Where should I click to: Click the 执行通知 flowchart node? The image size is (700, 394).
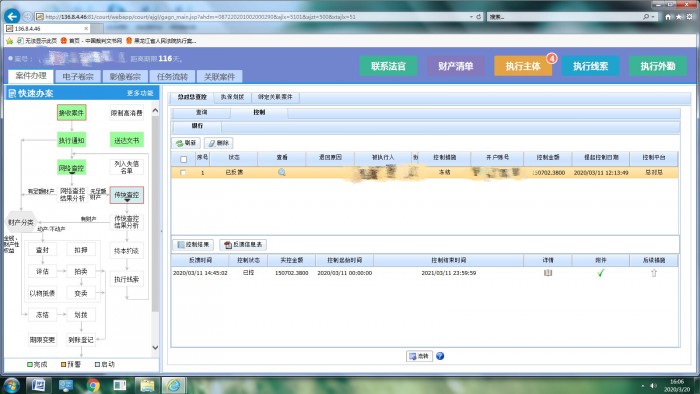click(x=71, y=141)
